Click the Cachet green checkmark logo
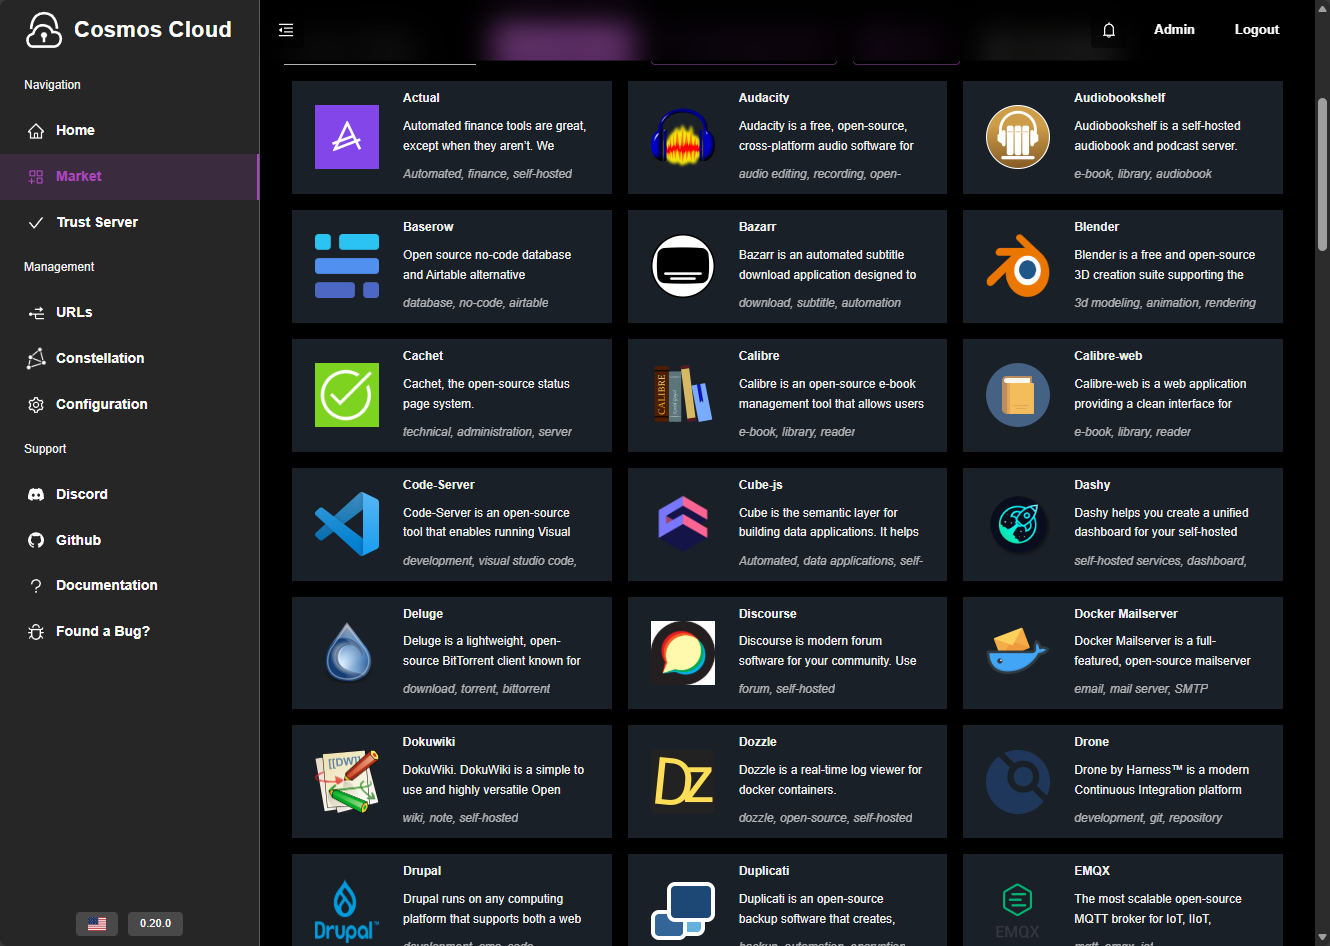This screenshot has width=1330, height=946. pyautogui.click(x=347, y=395)
